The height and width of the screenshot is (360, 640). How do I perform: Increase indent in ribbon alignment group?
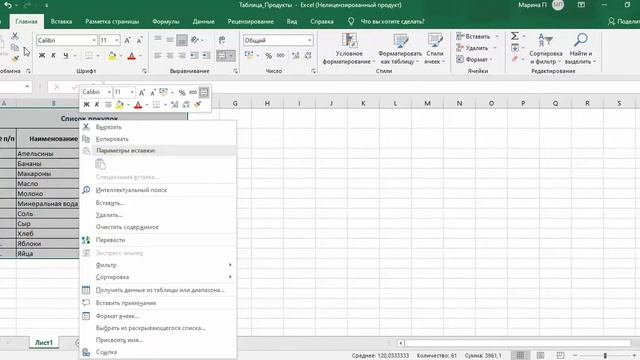(x=207, y=56)
